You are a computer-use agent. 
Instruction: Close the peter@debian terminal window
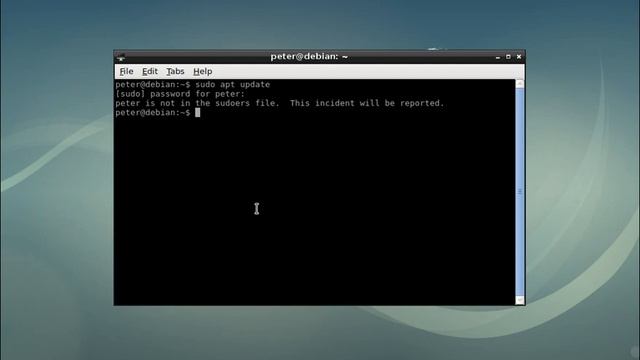[x=519, y=57]
